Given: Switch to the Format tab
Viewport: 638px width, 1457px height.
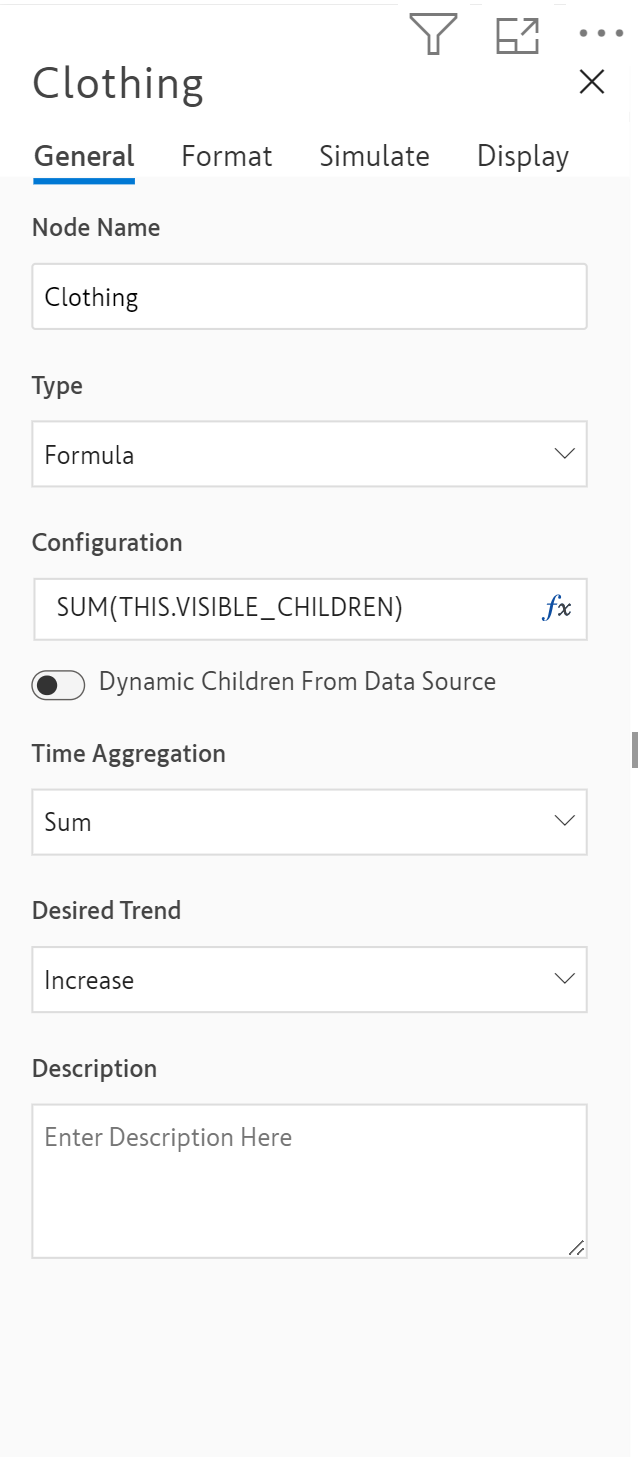Looking at the screenshot, I should point(226,156).
